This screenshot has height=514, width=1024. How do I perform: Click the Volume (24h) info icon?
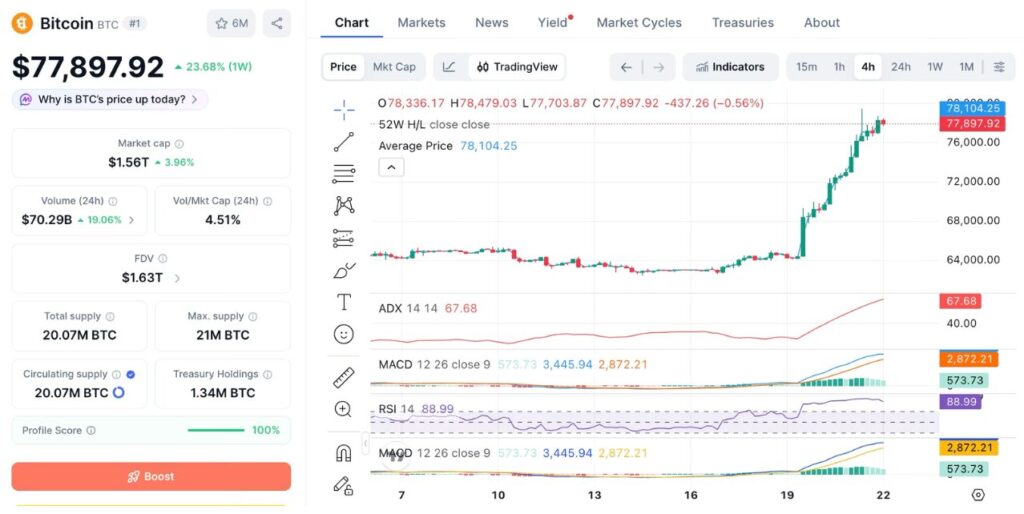(x=113, y=201)
